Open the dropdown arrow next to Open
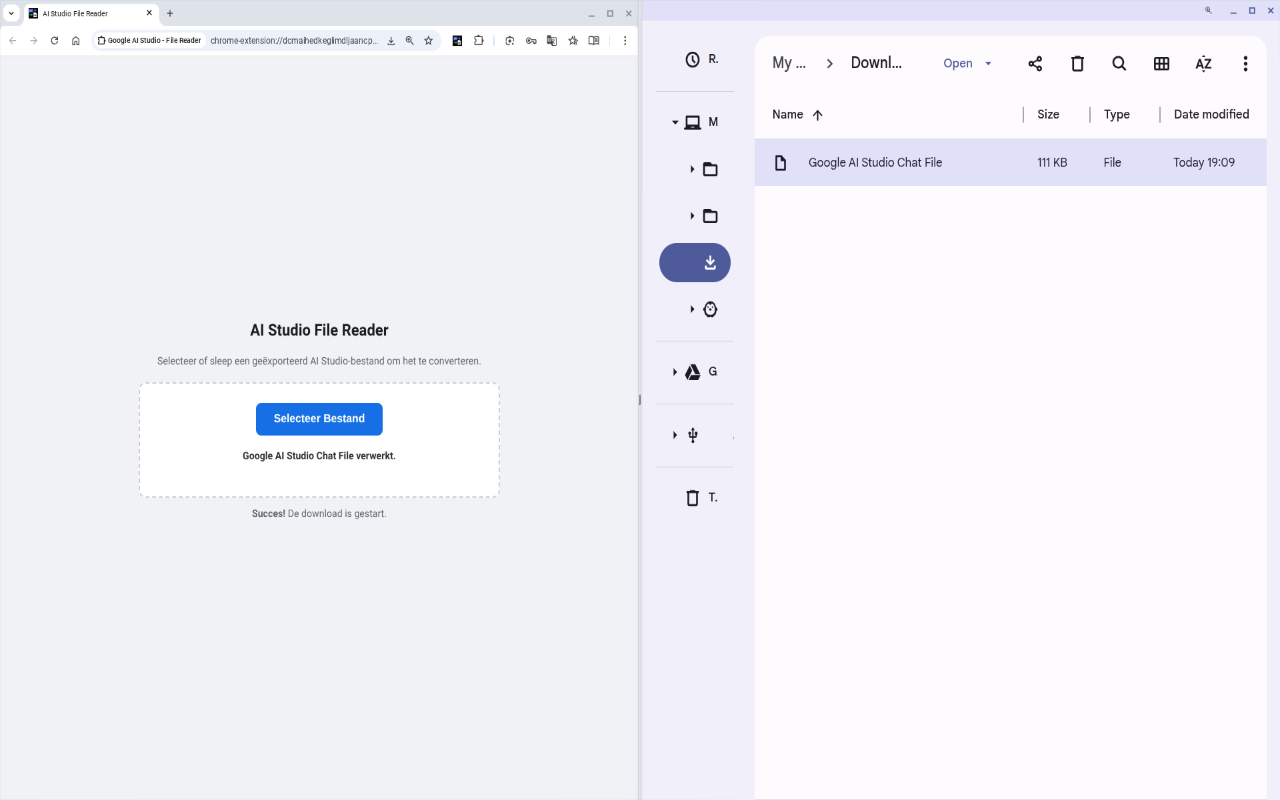 coord(988,64)
